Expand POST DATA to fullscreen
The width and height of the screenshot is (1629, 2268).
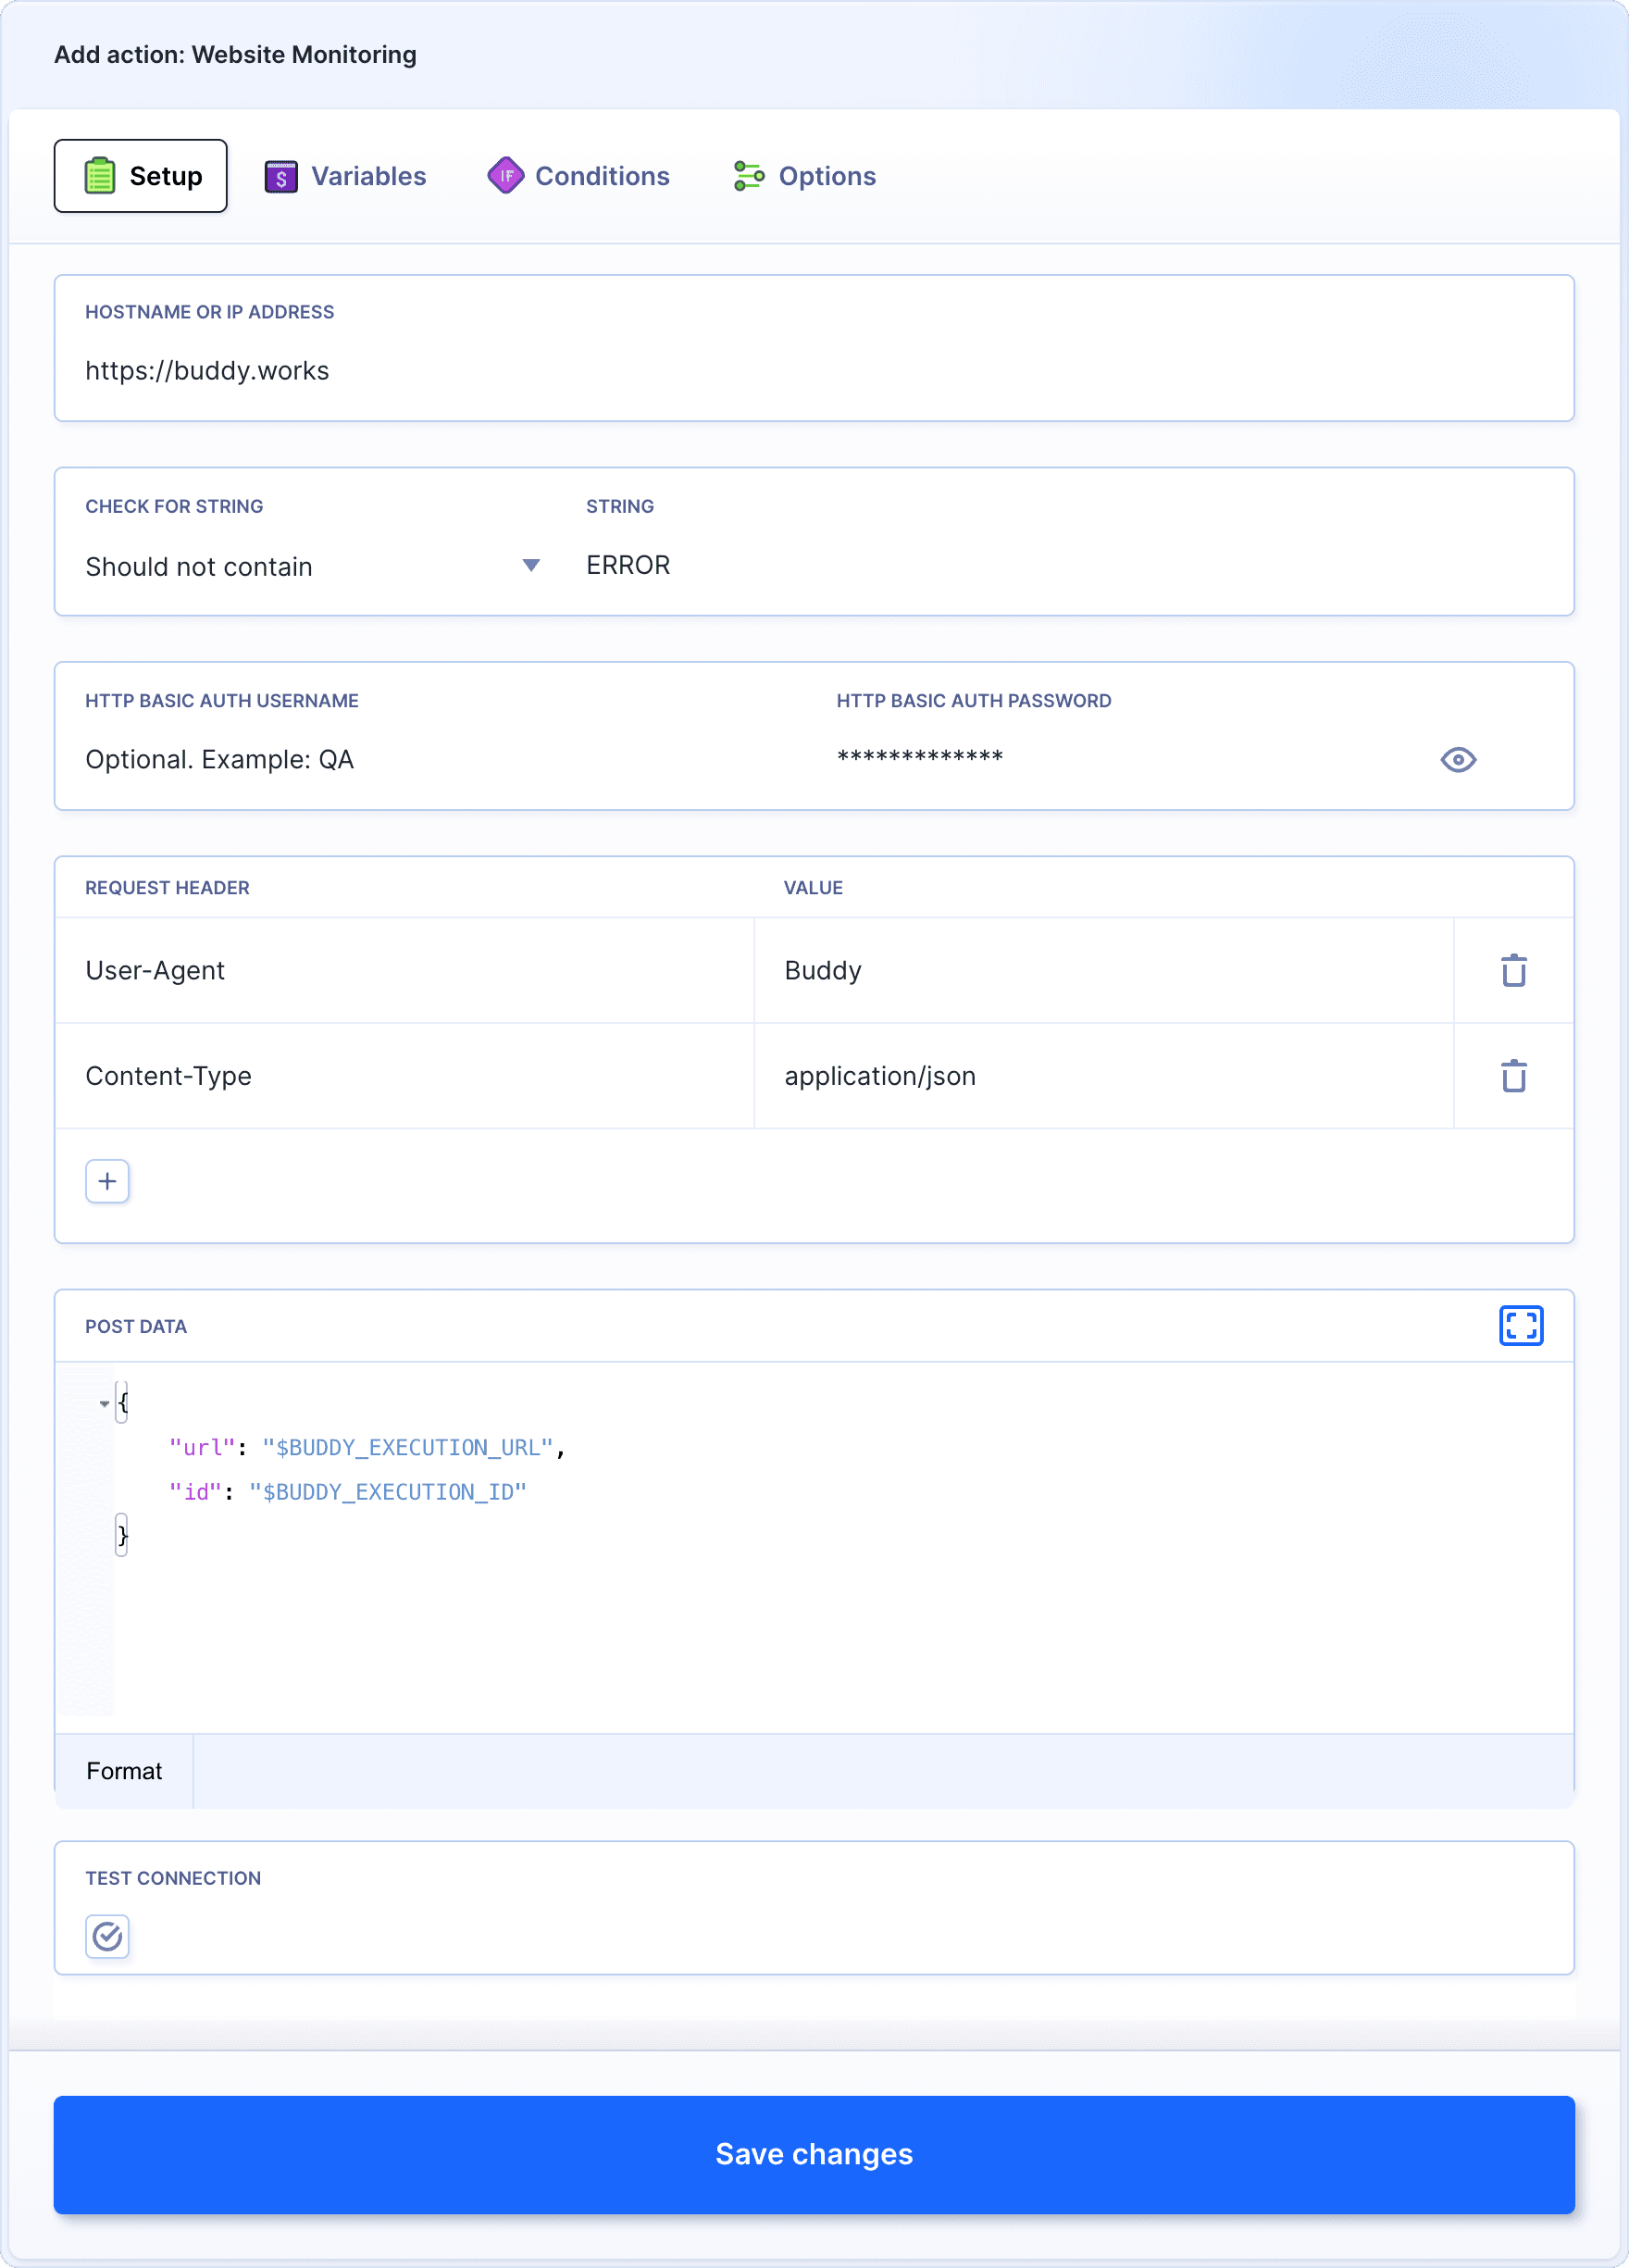pyautogui.click(x=1521, y=1326)
